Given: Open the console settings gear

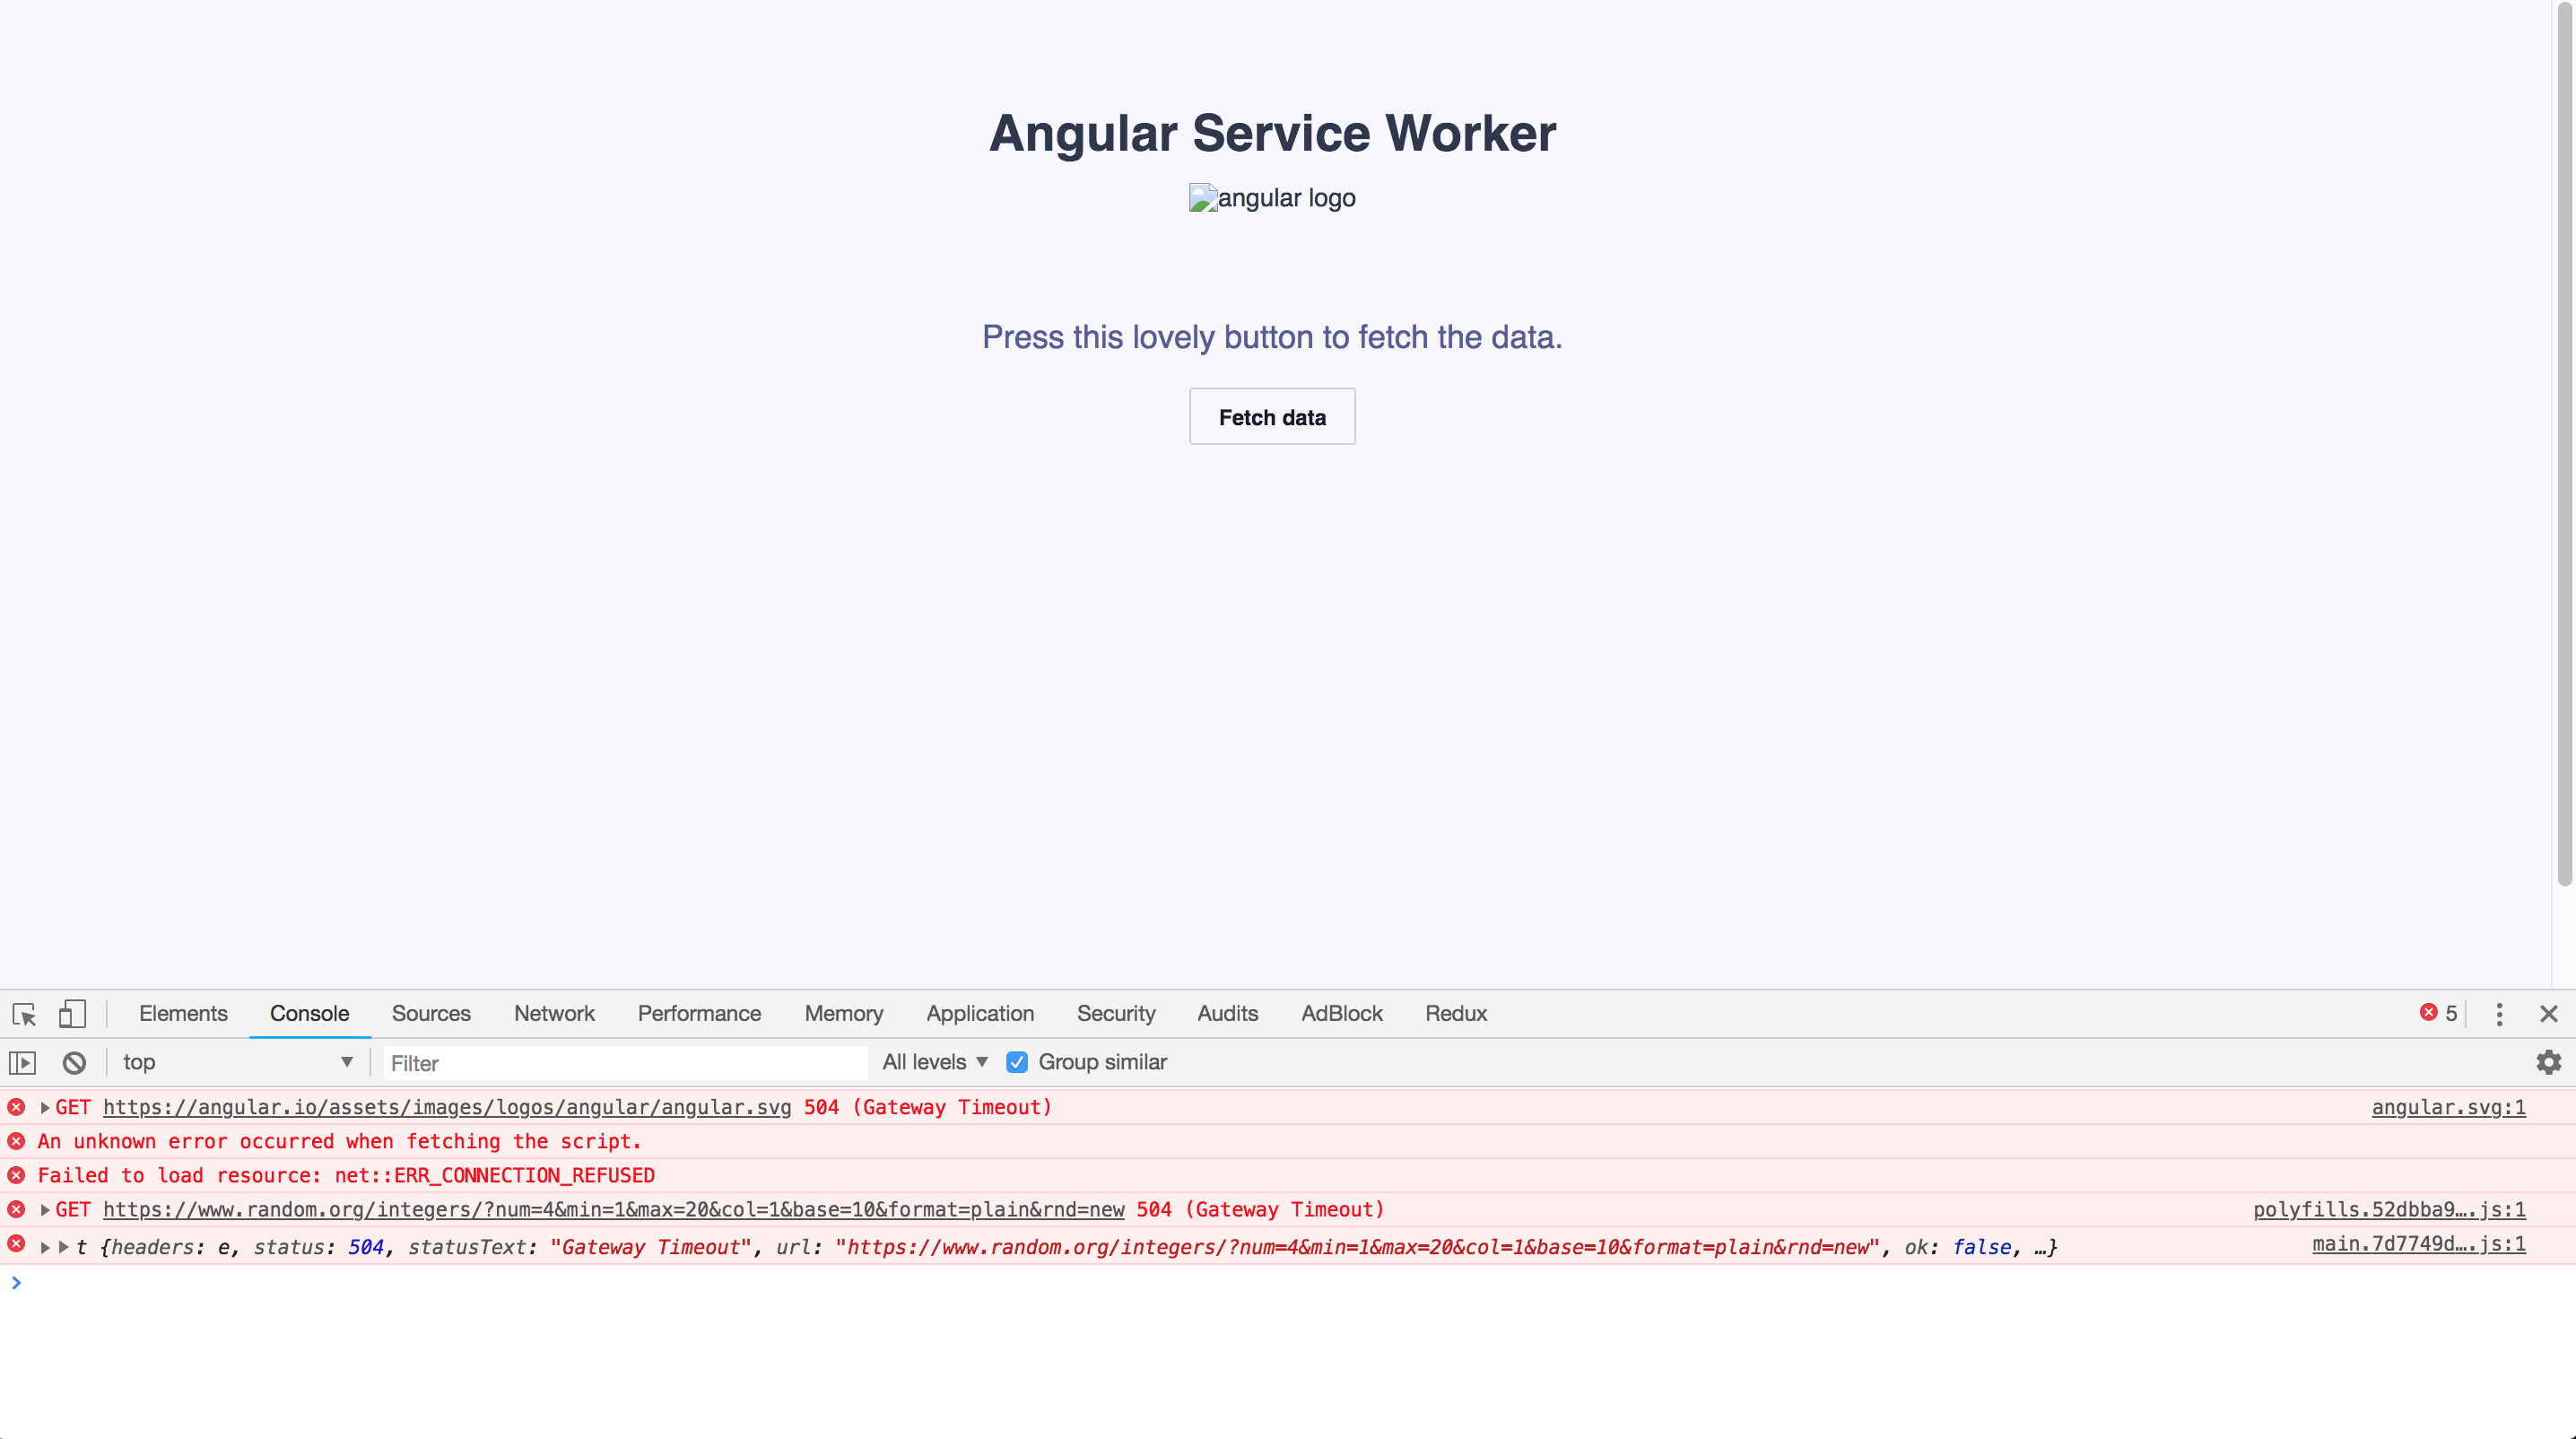Looking at the screenshot, I should pyautogui.click(x=2547, y=1062).
